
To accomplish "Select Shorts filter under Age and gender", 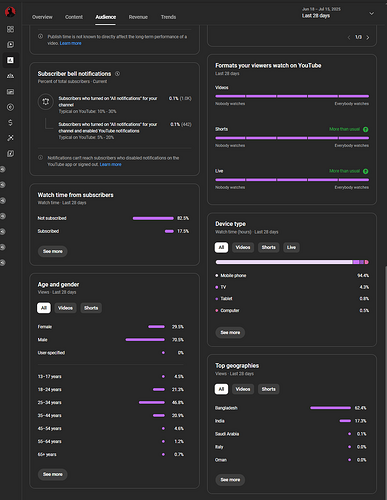I will coord(91,308).
